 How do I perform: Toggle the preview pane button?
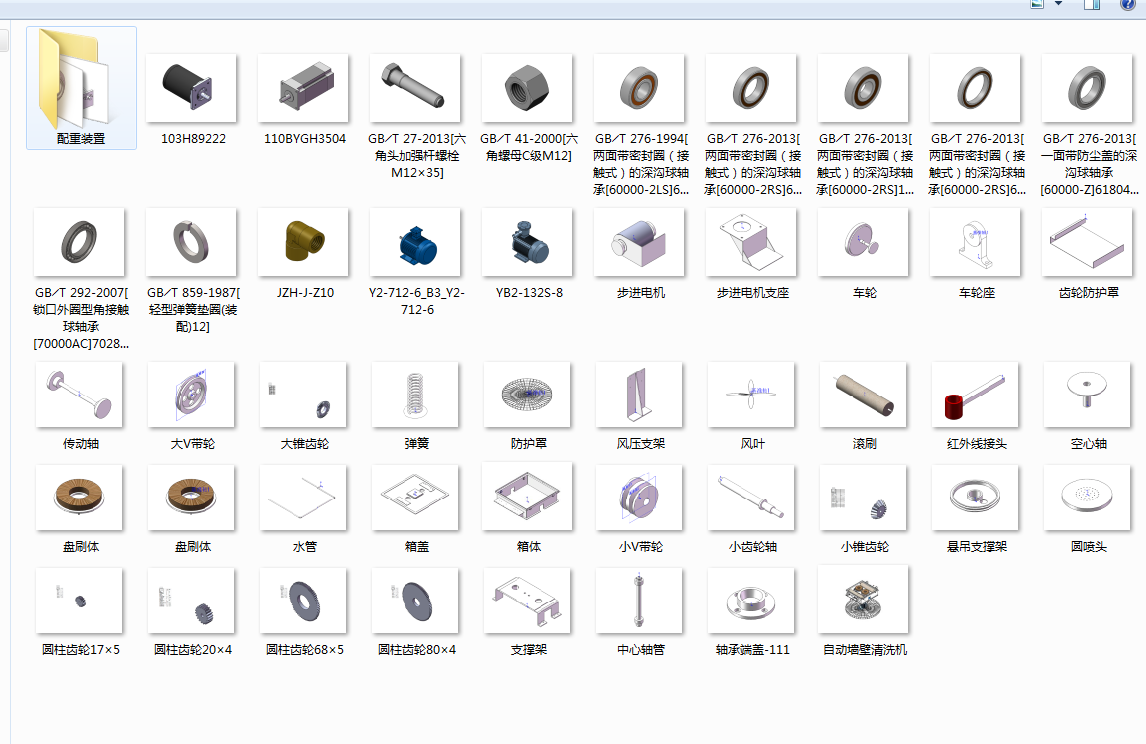(1092, 4)
